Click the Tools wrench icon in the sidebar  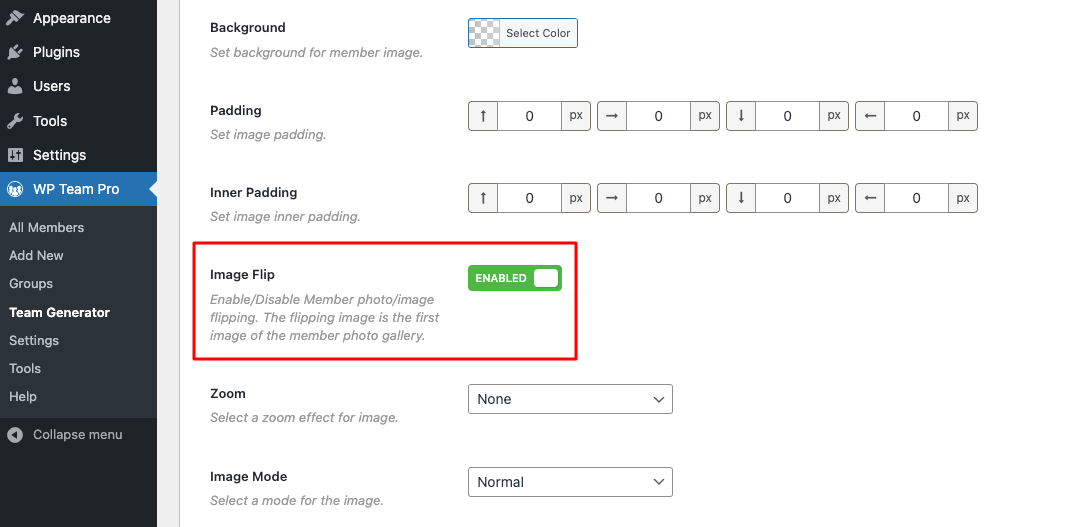[15, 121]
